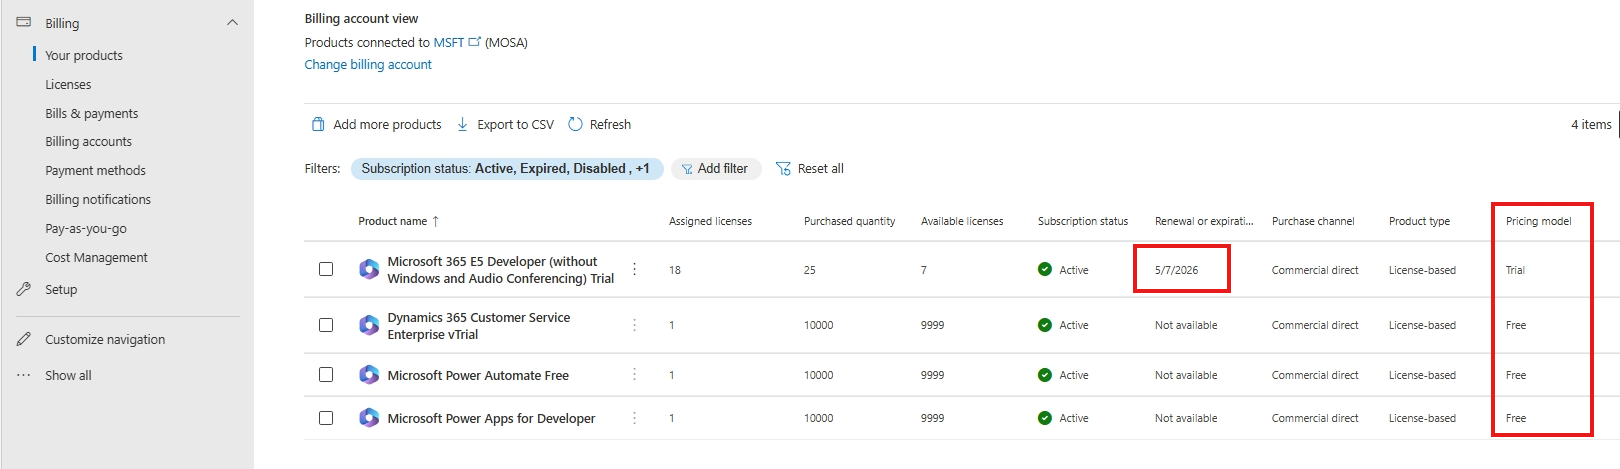This screenshot has height=469, width=1620.
Task: Click the Billing card icon in sidebar
Action: pyautogui.click(x=24, y=22)
